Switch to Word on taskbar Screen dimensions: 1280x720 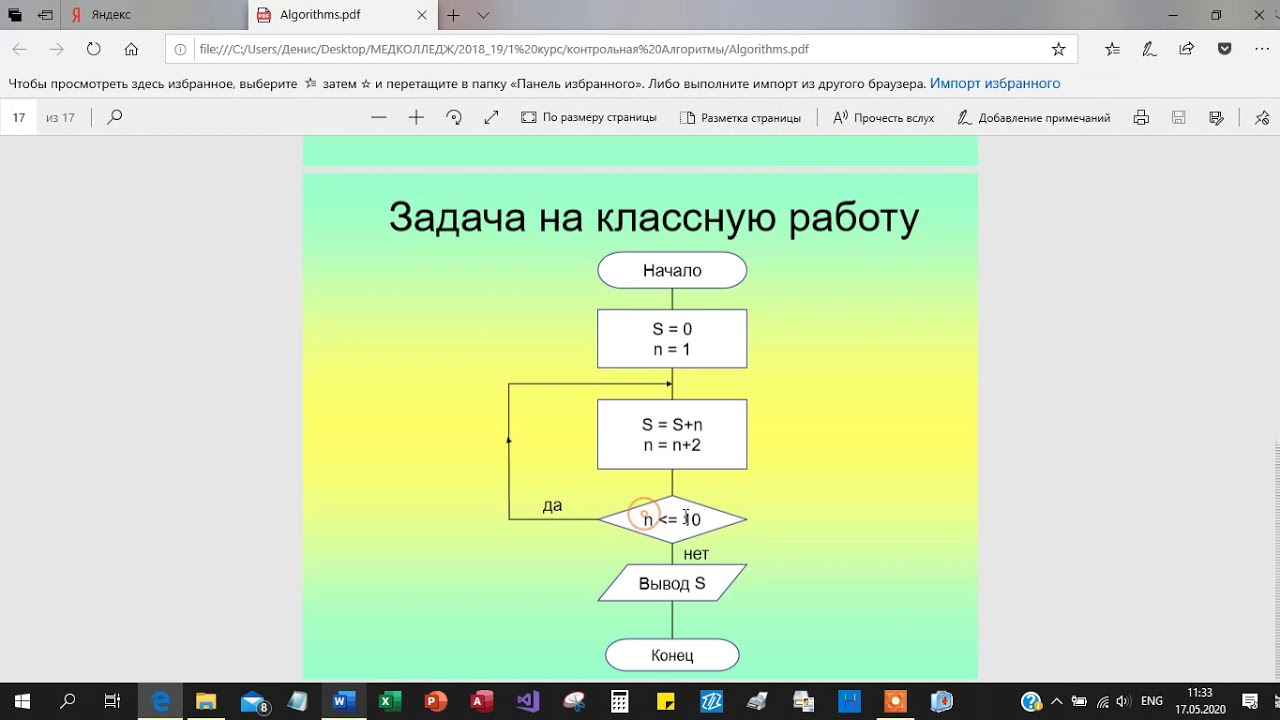[x=344, y=701]
